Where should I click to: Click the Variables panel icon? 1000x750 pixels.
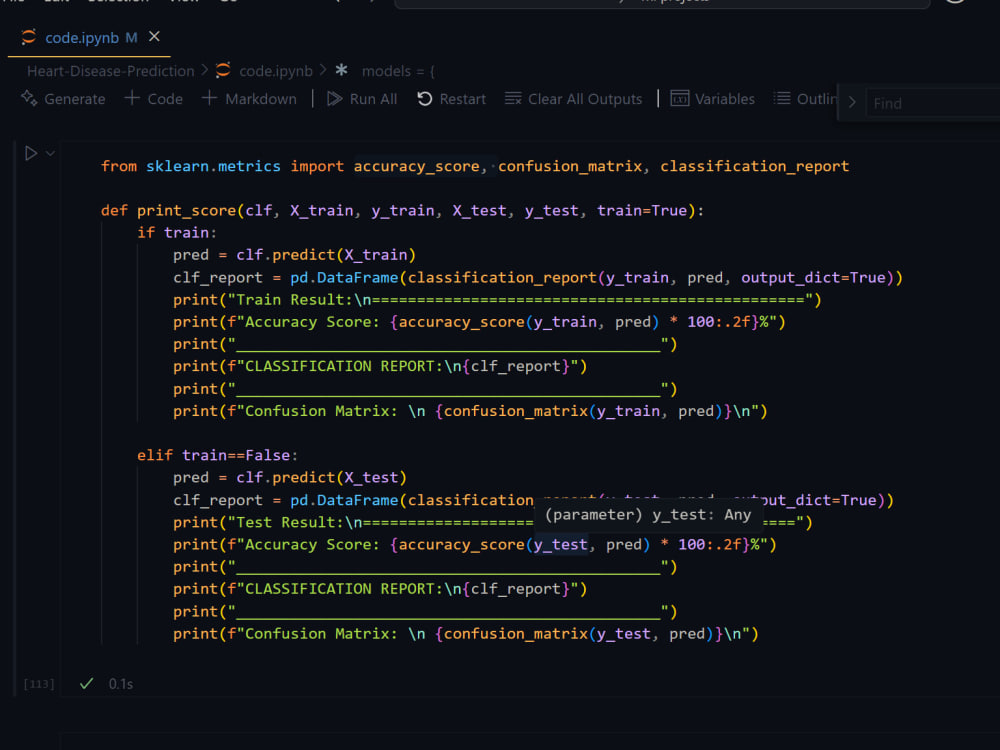(679, 99)
